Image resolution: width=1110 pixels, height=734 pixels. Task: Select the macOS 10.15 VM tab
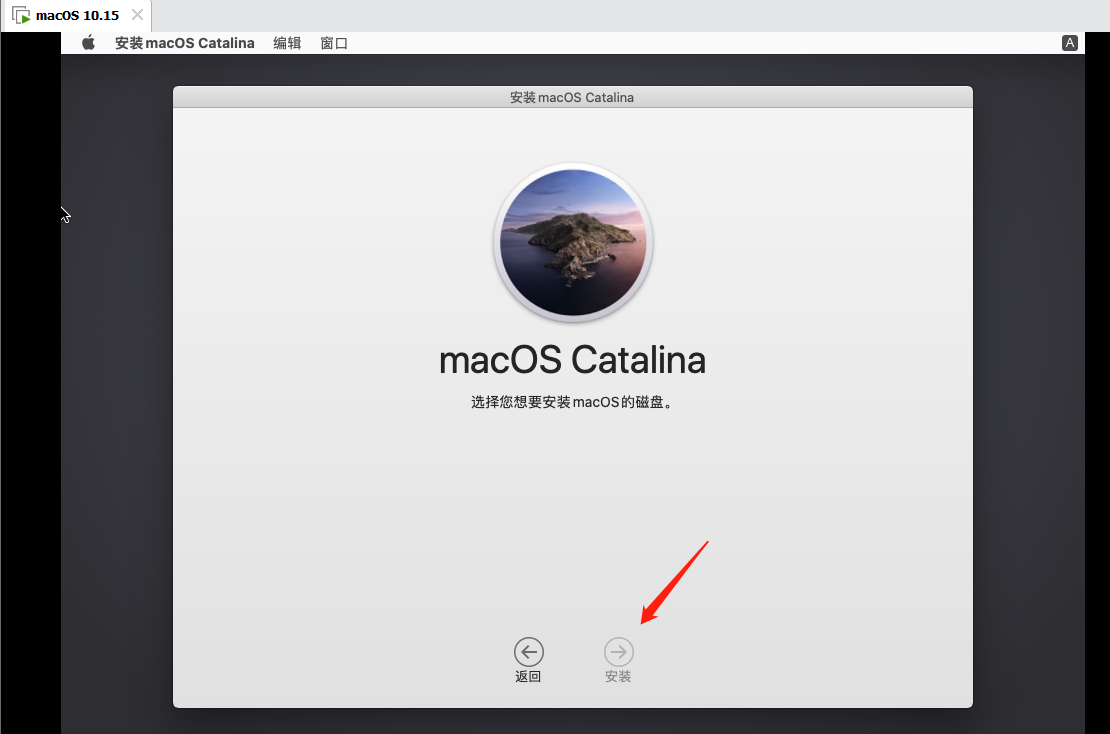(76, 16)
